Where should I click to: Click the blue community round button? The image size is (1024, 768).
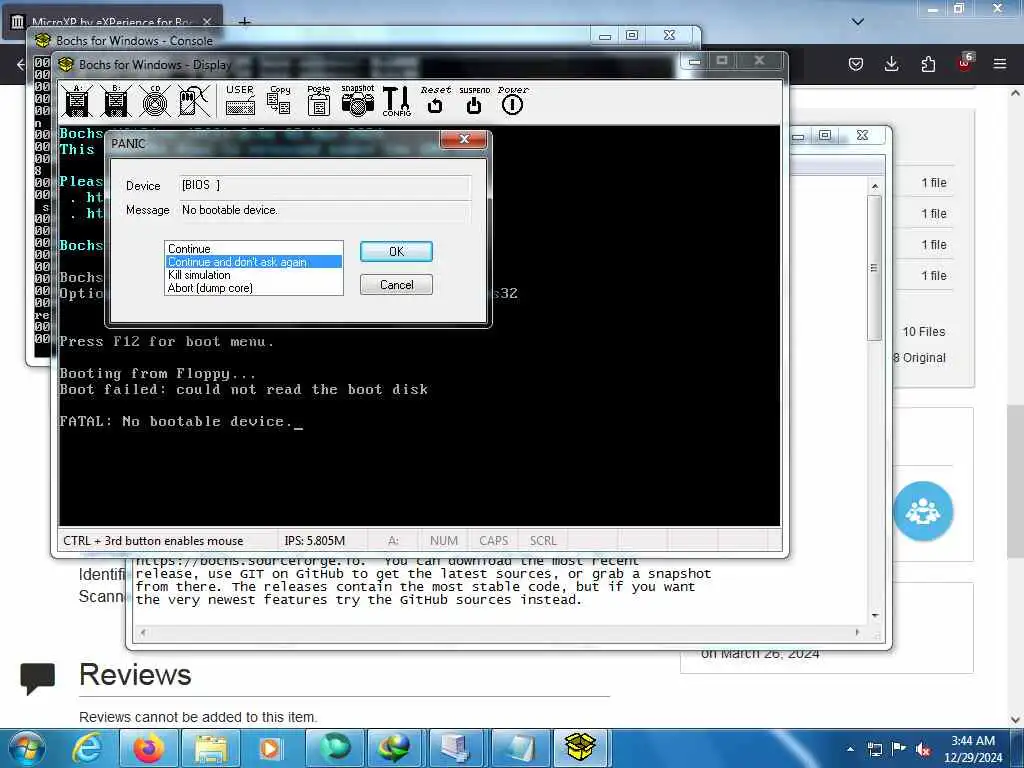[923, 511]
